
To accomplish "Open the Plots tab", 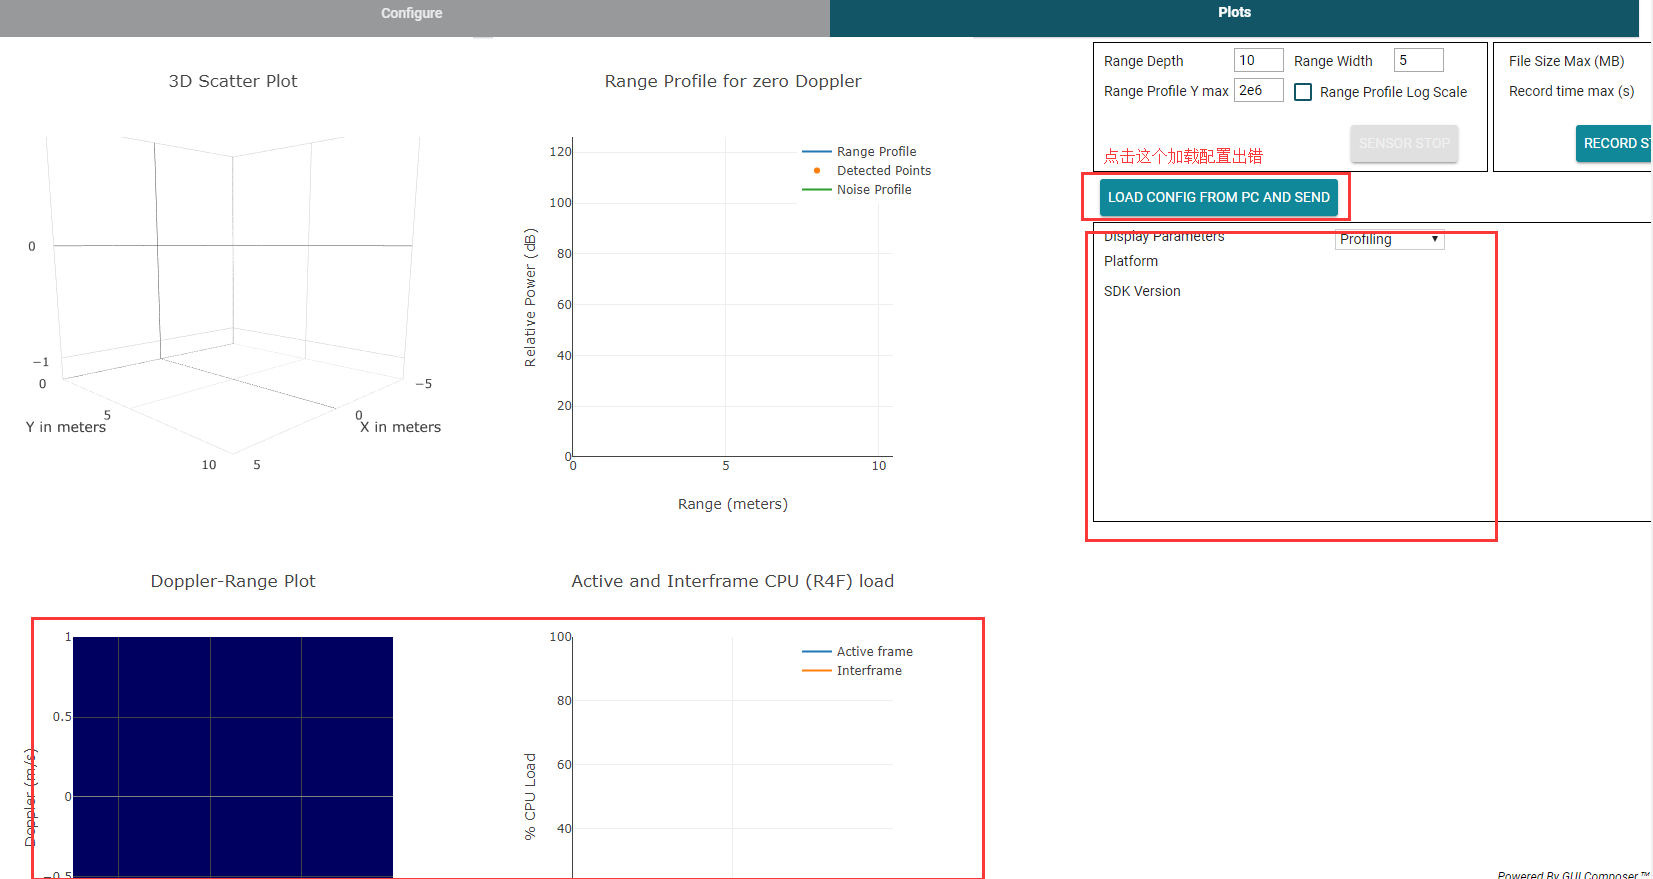I will (1234, 13).
